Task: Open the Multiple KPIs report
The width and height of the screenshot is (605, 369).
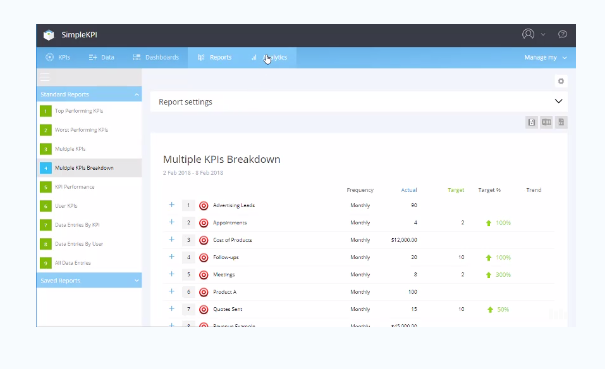Action: click(x=70, y=149)
